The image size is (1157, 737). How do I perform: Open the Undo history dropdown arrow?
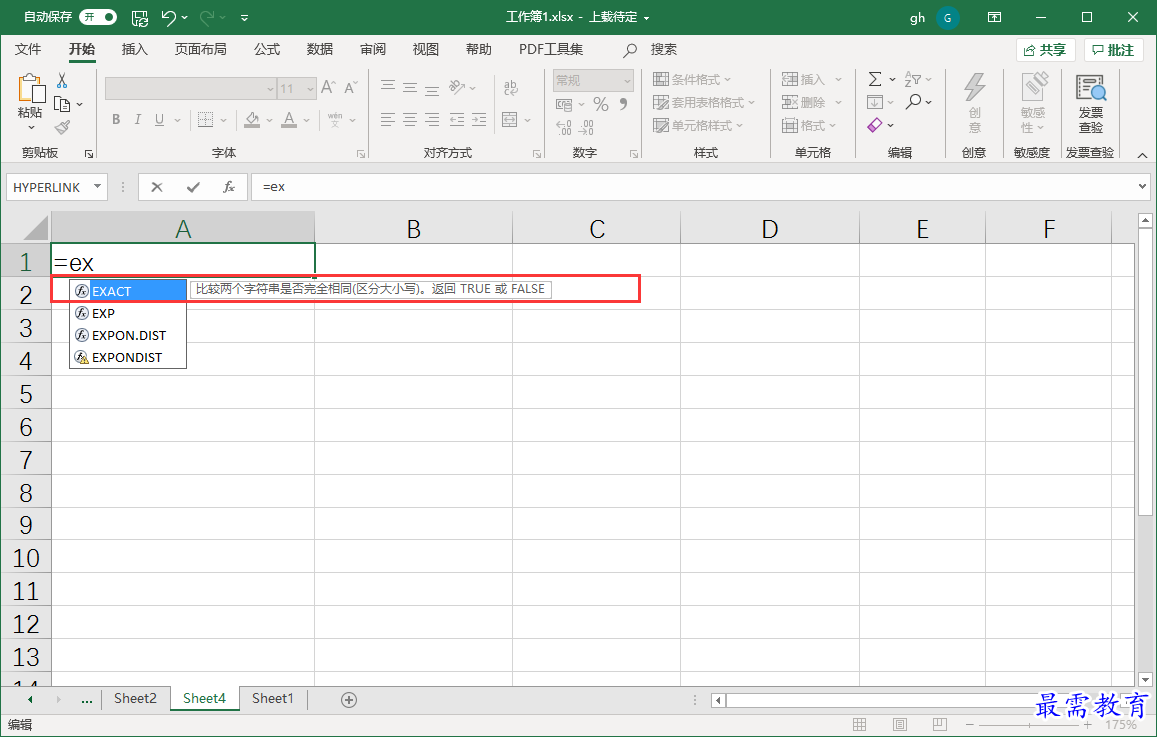pos(184,18)
